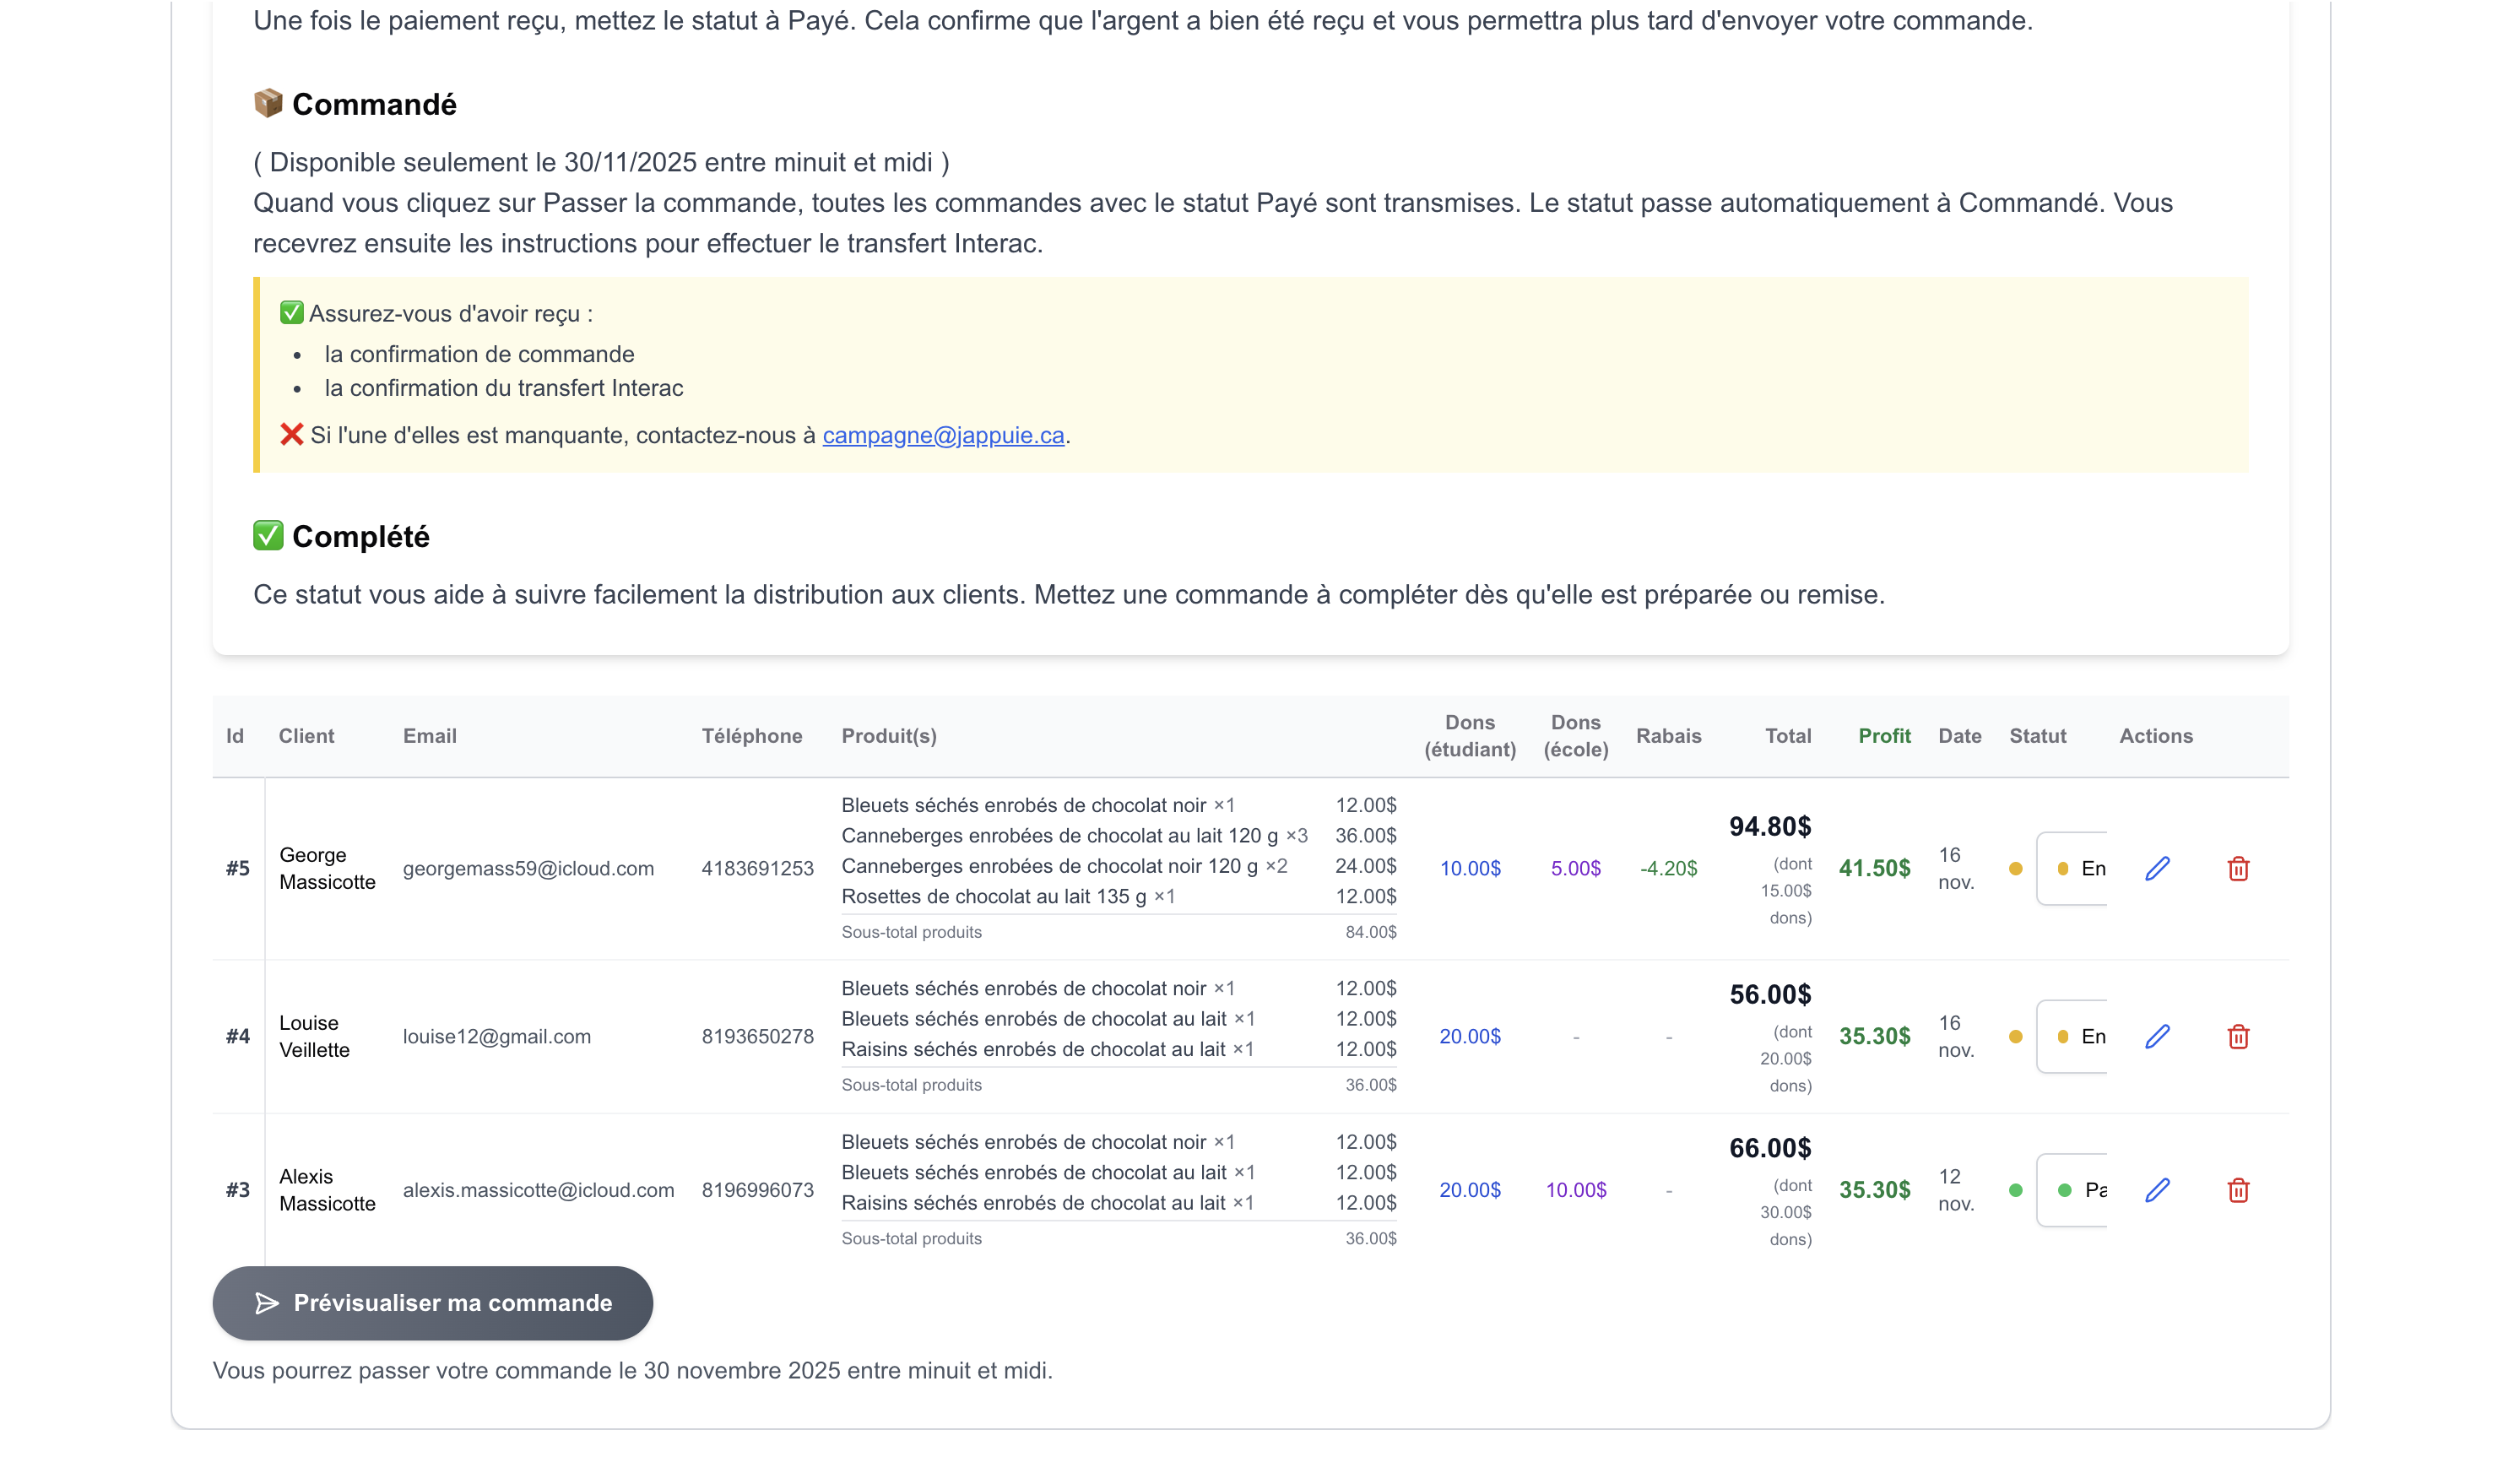This screenshot has height=1484, width=2519.
Task: Click the package icon beside the Commandé heading
Action: (x=268, y=103)
